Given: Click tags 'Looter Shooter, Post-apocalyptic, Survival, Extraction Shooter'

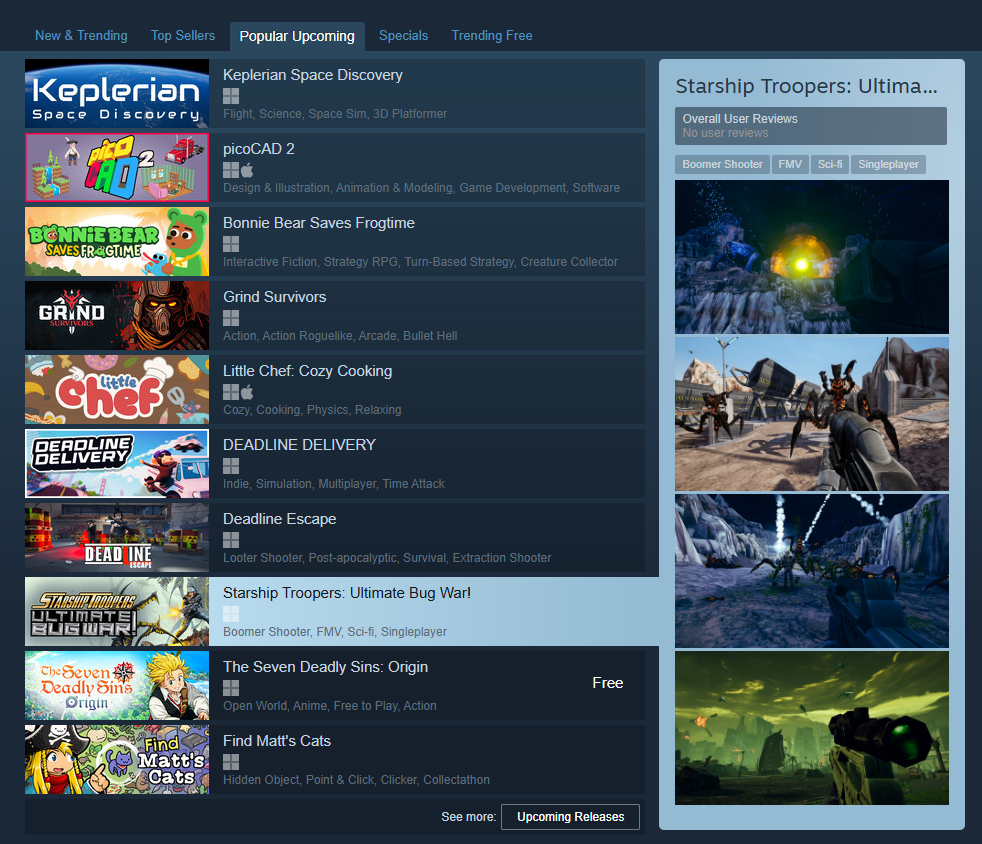Looking at the screenshot, I should click(387, 558).
